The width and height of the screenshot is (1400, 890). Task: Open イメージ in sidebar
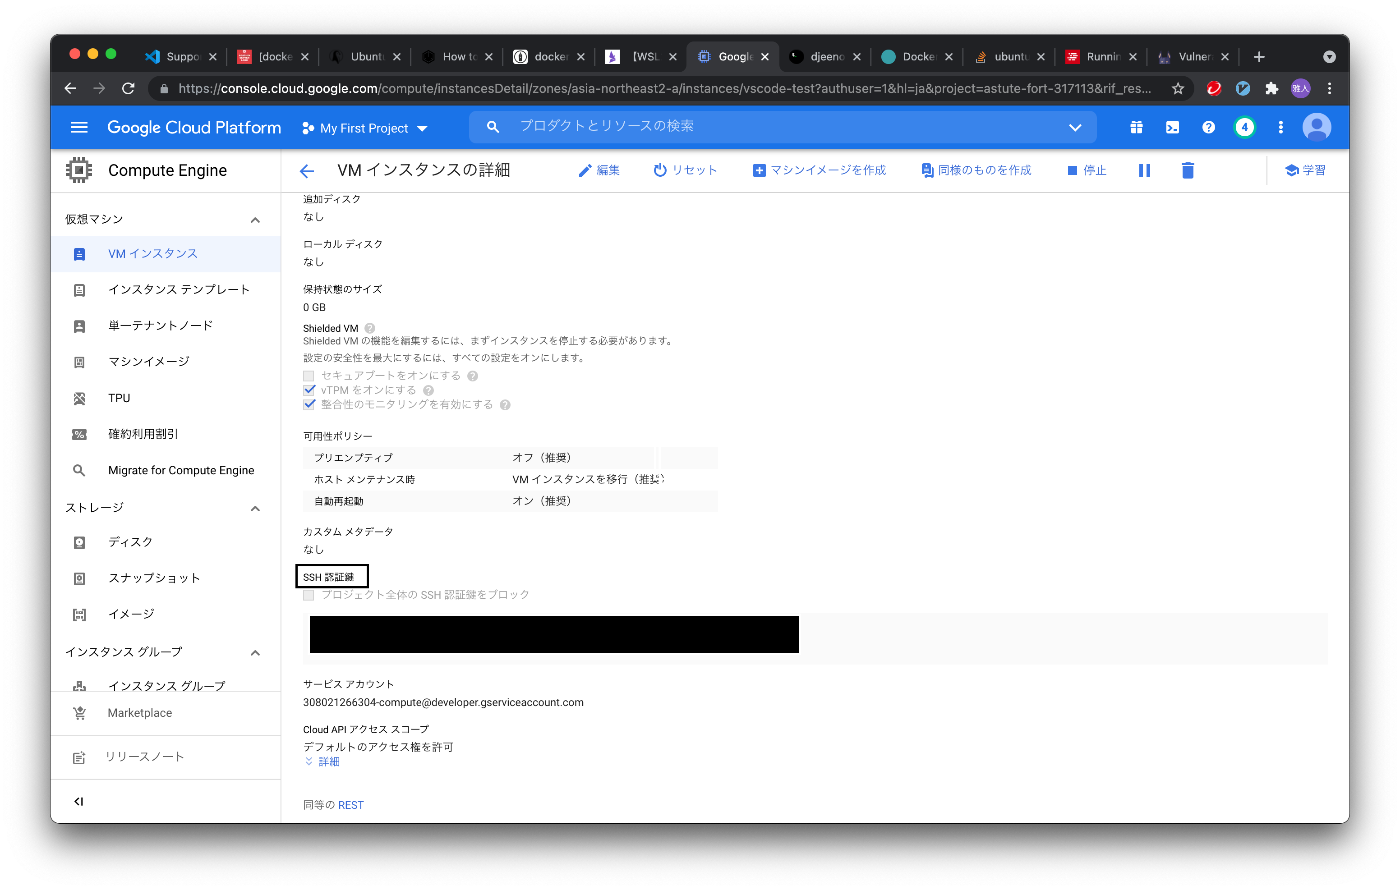click(x=166, y=614)
